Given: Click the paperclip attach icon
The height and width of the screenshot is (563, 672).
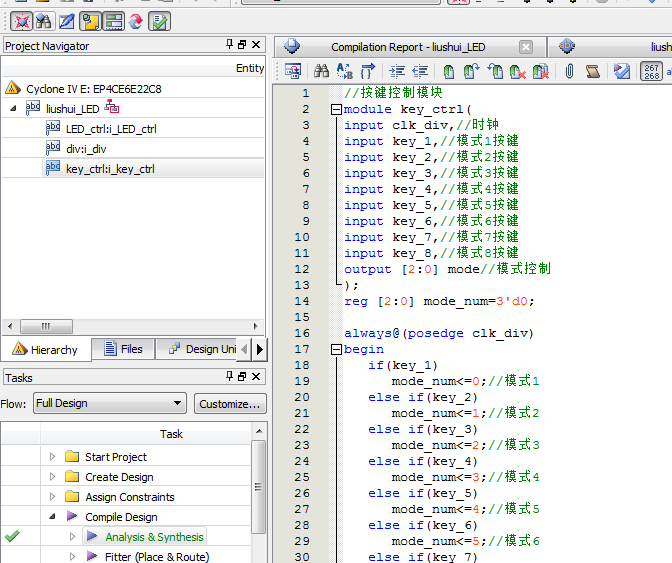Looking at the screenshot, I should click(569, 71).
